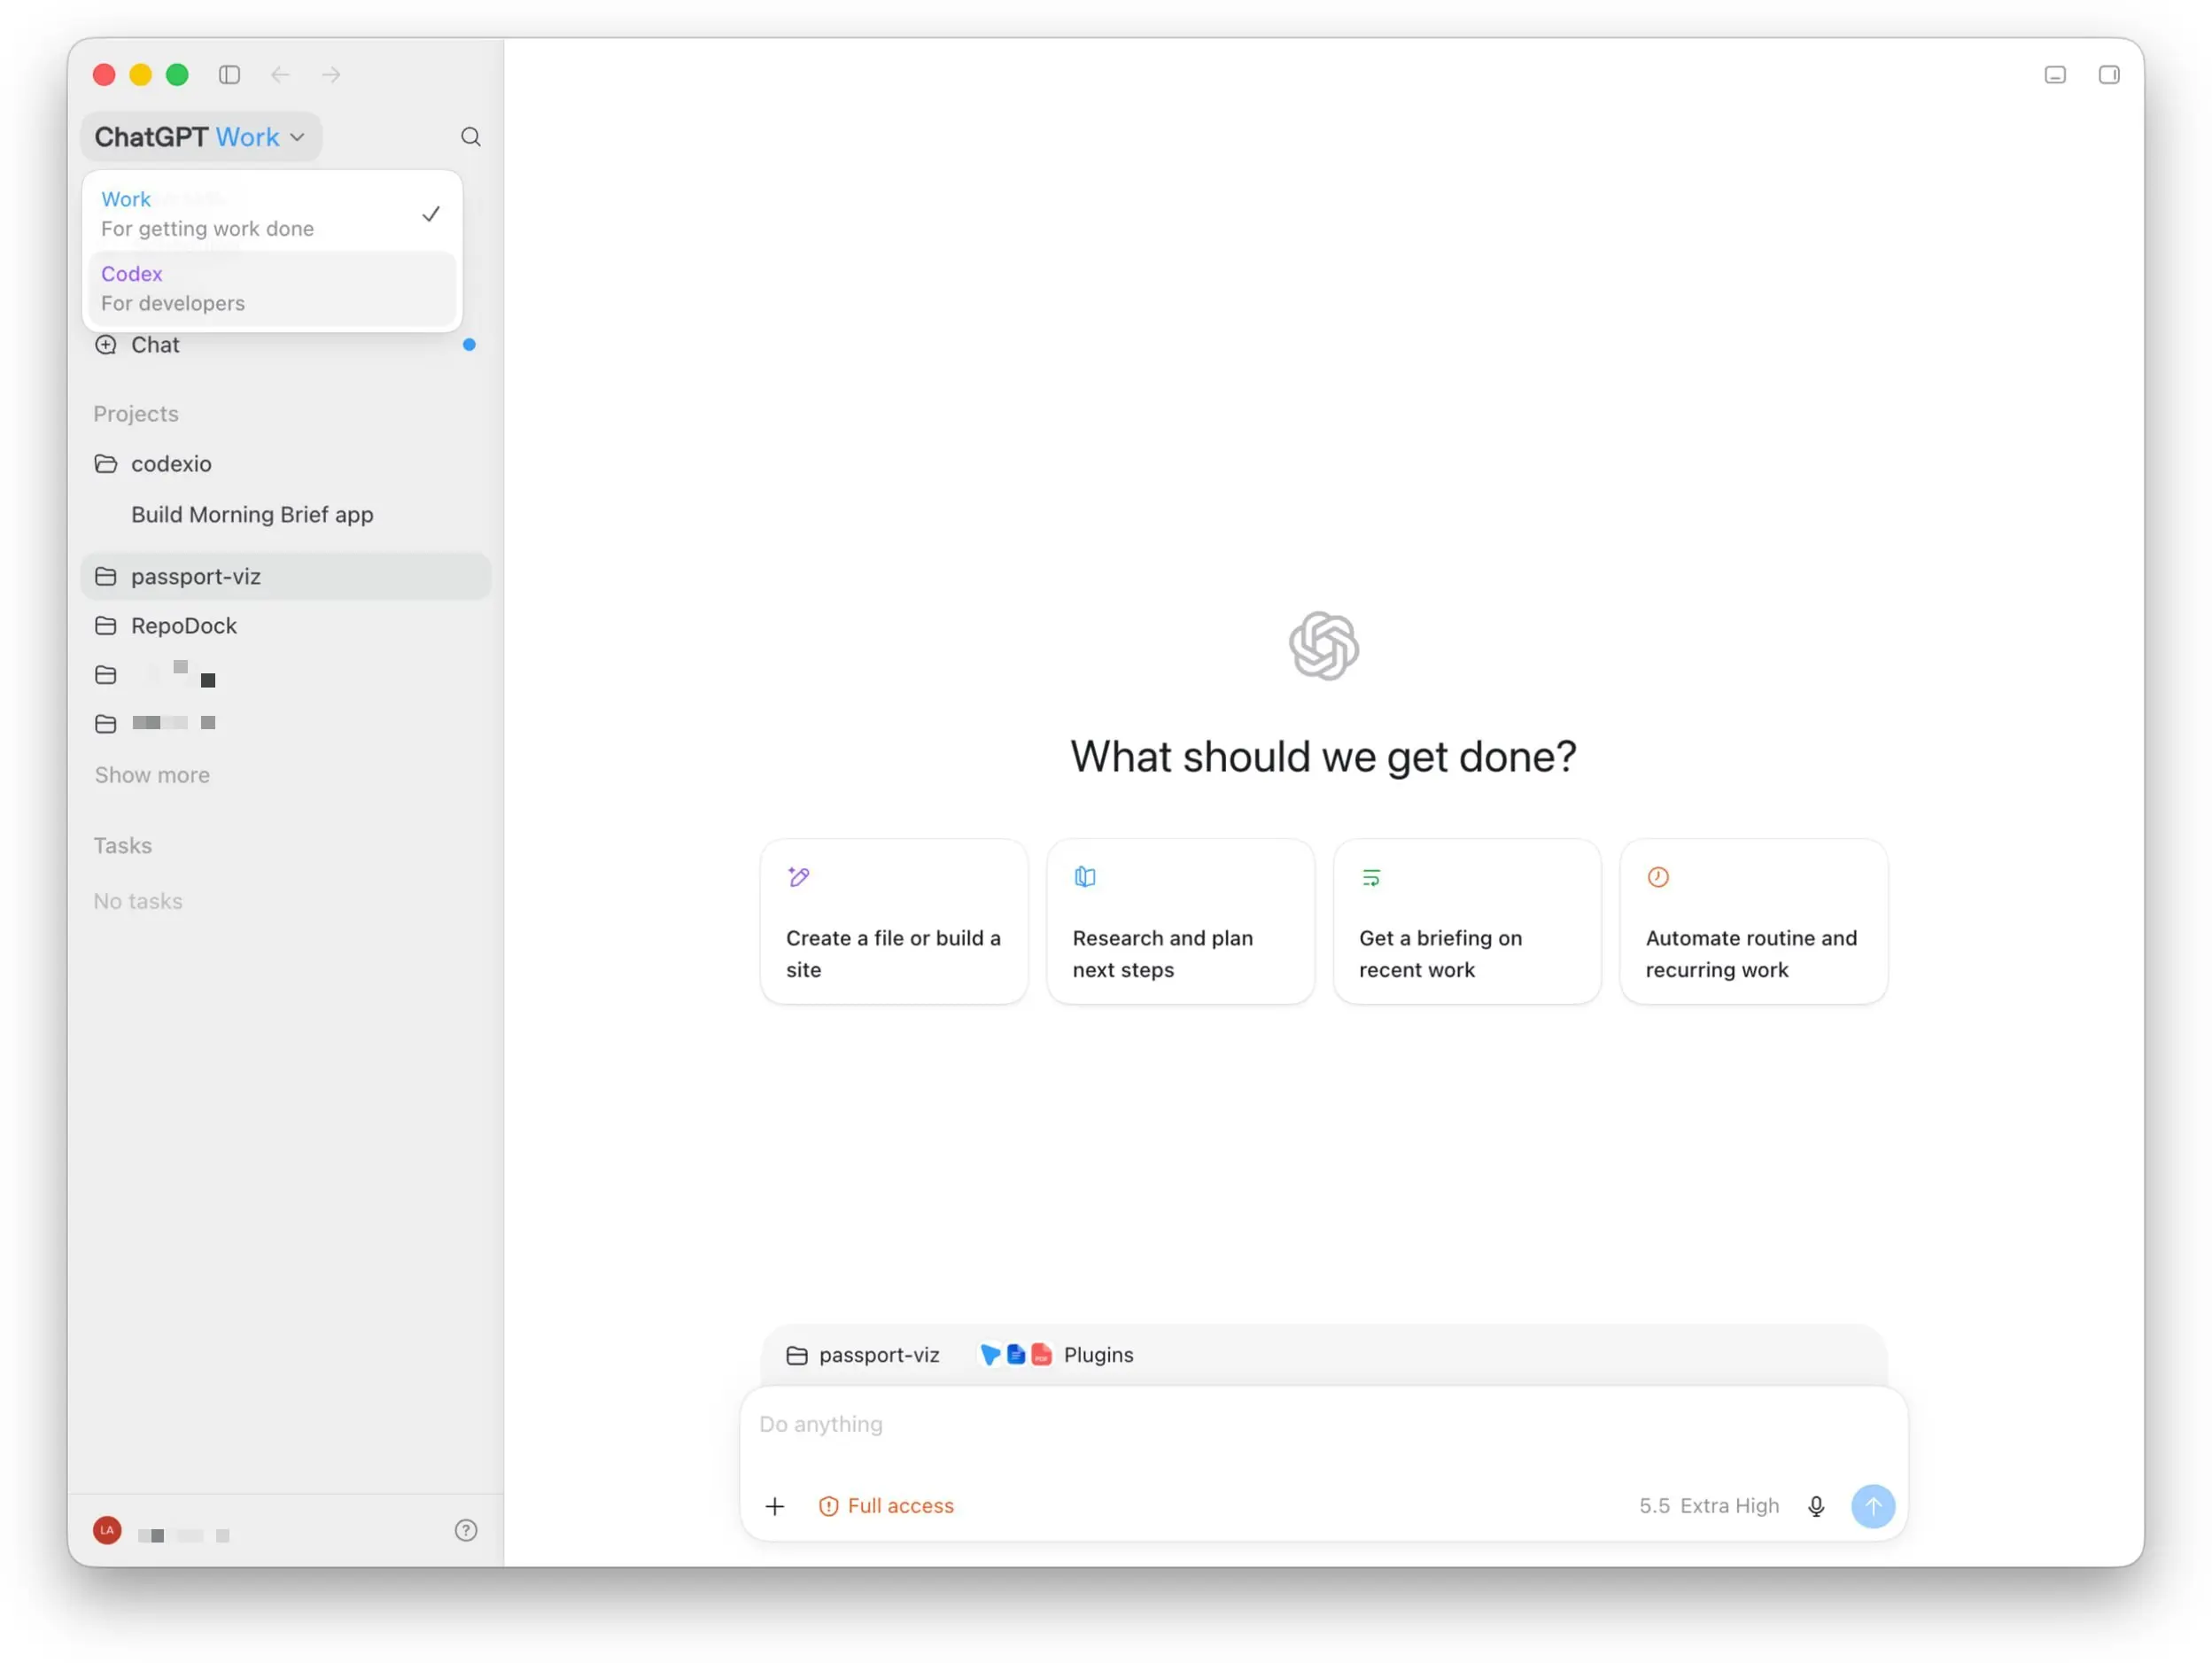2212x1663 pixels.
Task: Click the Tasks section header
Action: coord(123,846)
